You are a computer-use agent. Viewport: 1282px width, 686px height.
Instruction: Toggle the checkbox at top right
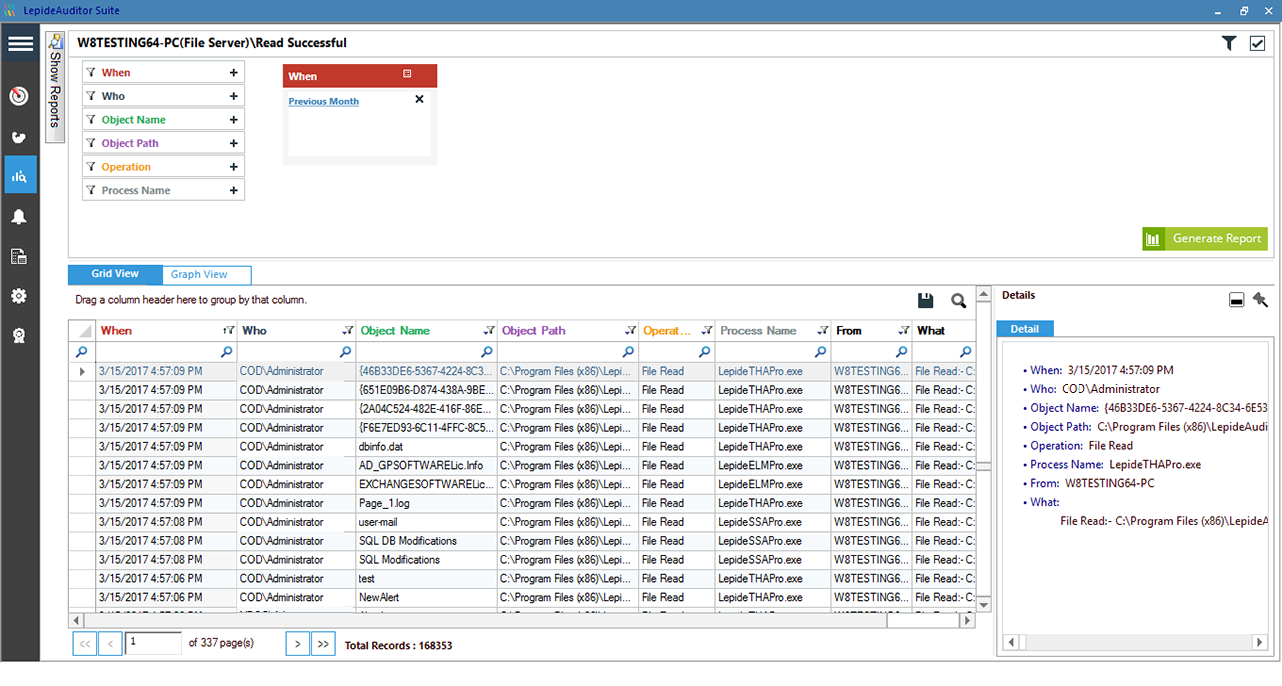pos(1257,43)
